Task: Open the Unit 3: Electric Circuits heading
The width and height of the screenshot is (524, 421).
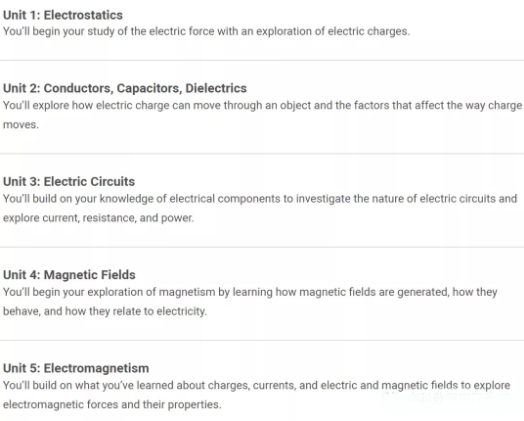Action: point(69,181)
